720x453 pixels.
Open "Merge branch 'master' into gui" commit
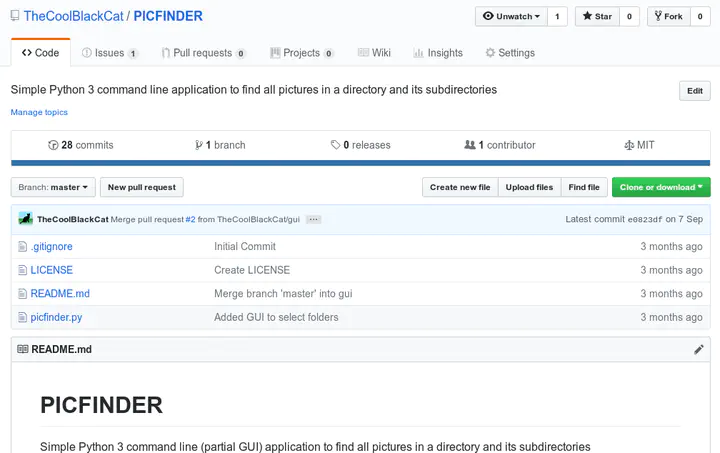(x=283, y=293)
